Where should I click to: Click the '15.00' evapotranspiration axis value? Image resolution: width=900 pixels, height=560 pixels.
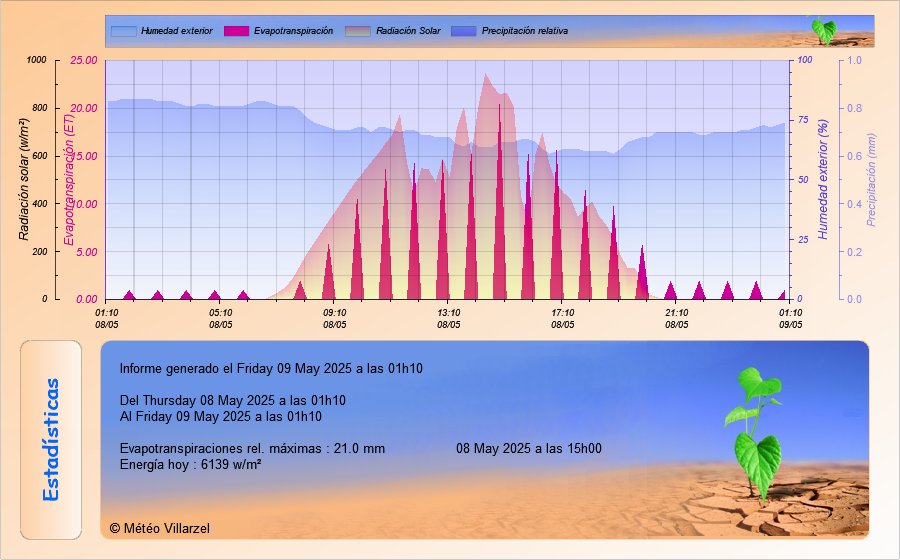point(84,156)
